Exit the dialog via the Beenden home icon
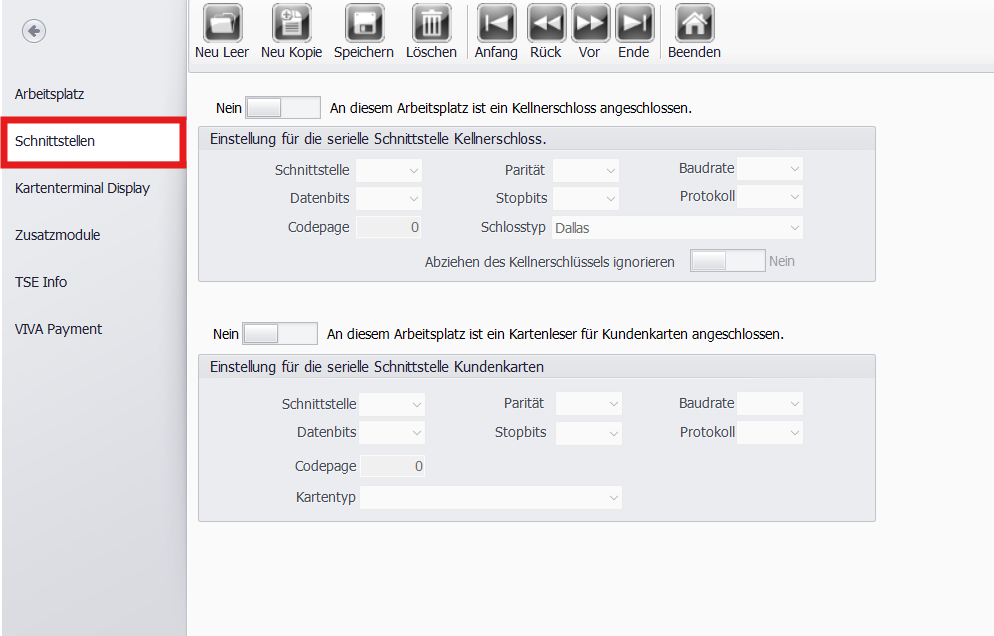 [x=694, y=23]
